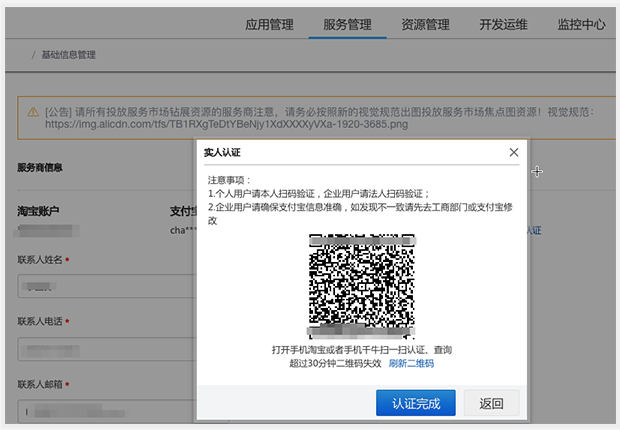Open the 应用管理 tab
This screenshot has height=430, width=620.
coord(269,25)
